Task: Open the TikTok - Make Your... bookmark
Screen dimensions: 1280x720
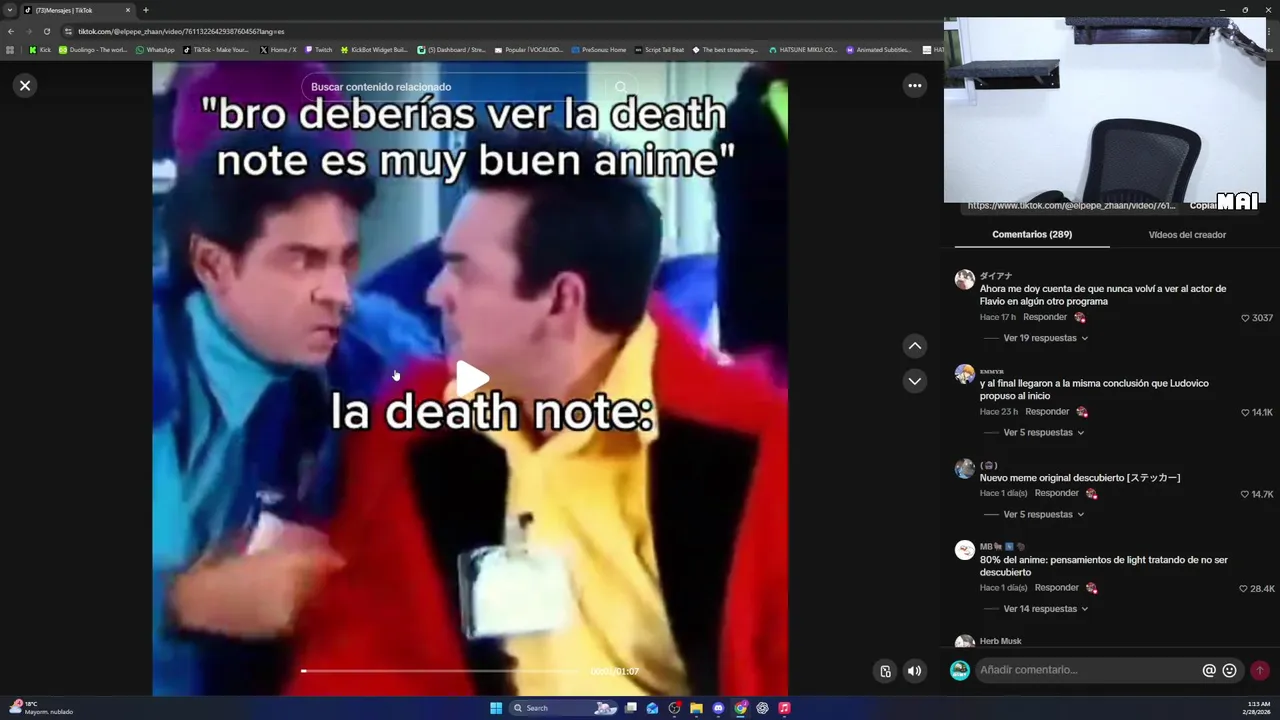Action: pos(215,49)
